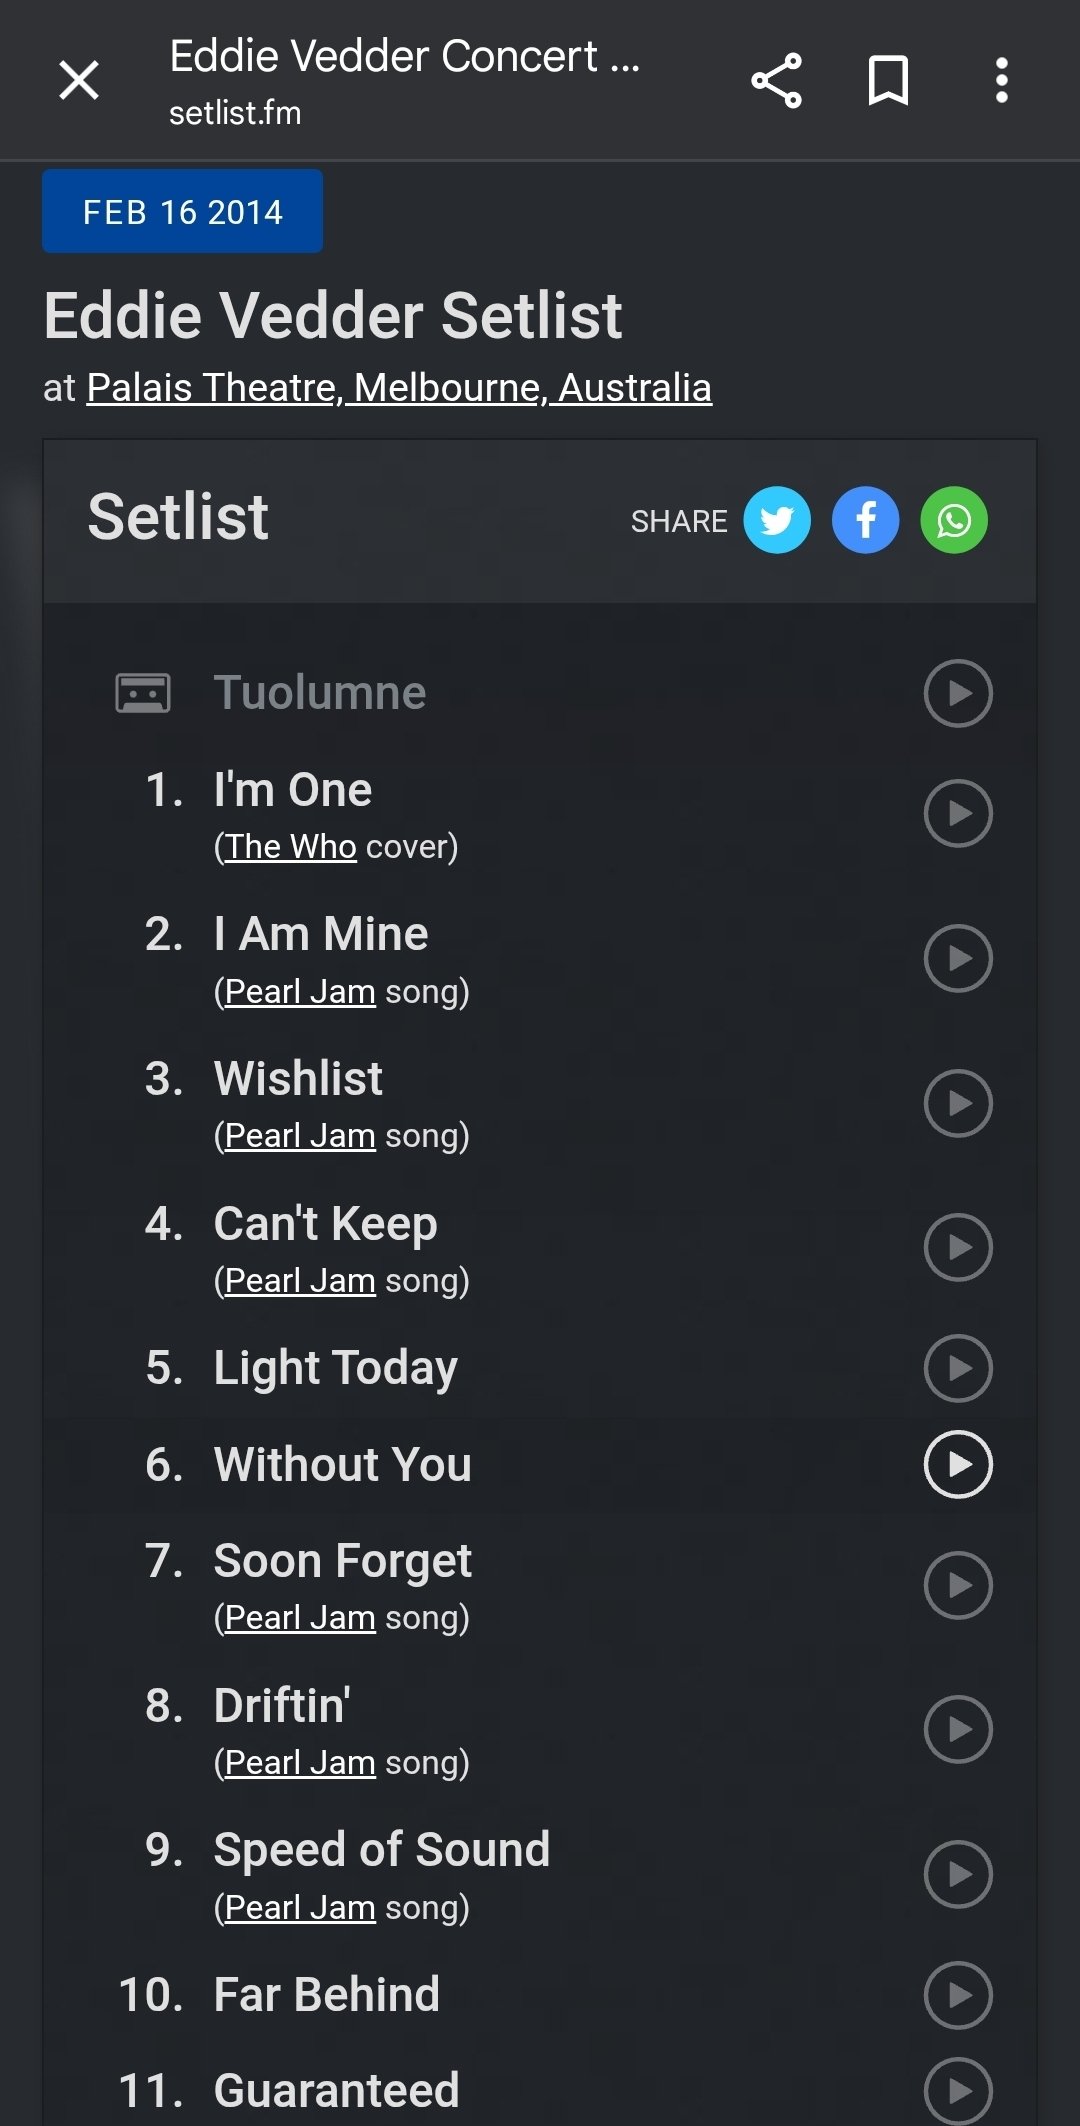The image size is (1080, 2126).
Task: Play I Am Mine track
Action: pos(958,958)
